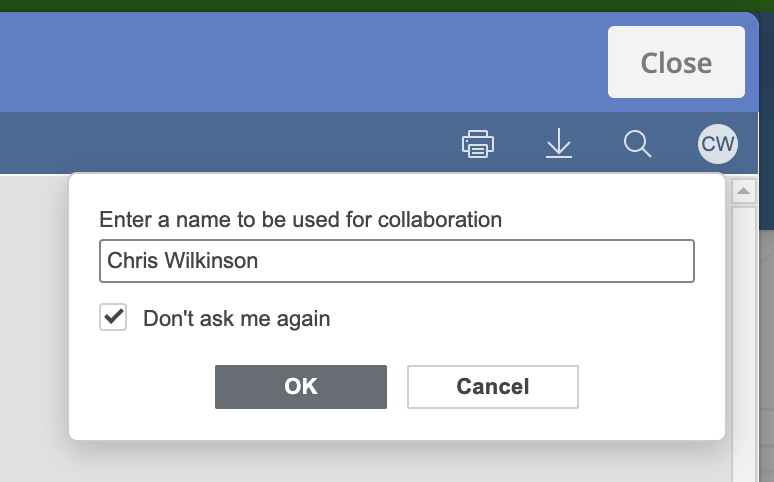Focus the collaboration name input field
Viewport: 774px width, 482px height.
coord(397,261)
